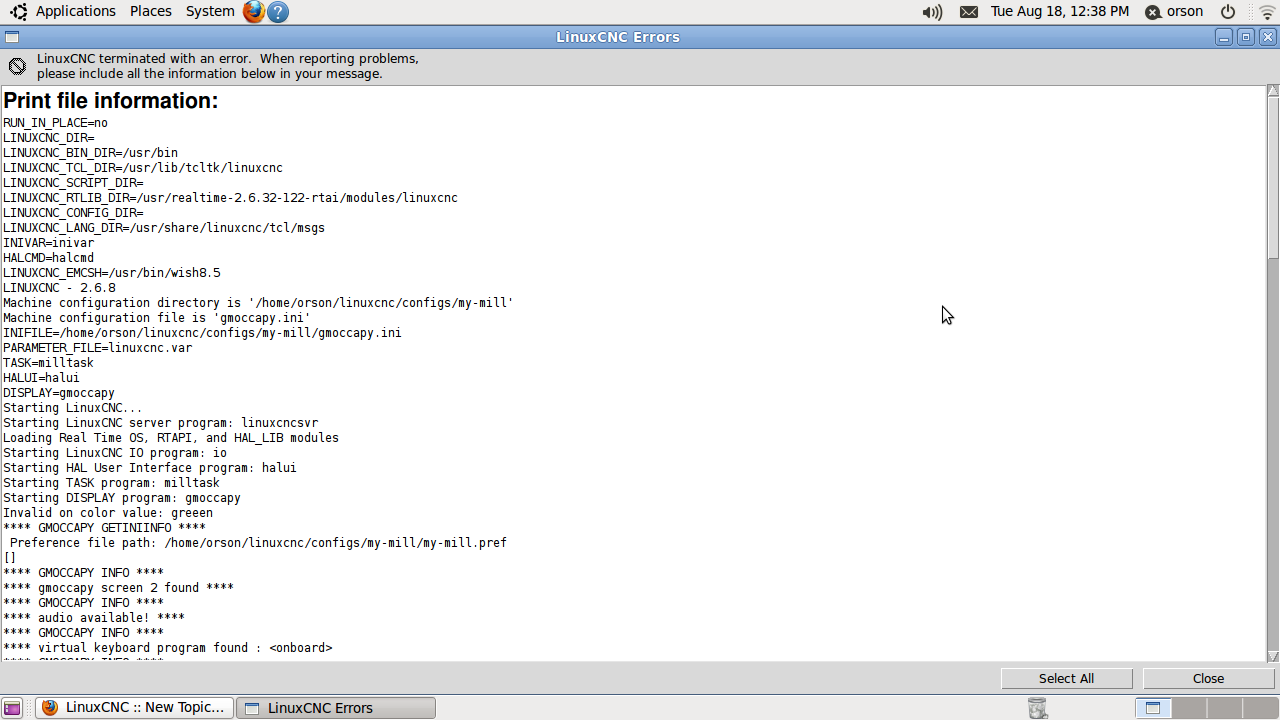Click the 'LINUXCNC_EMCSH=/usr/bin/wish8.5' line
Viewport: 1280px width, 720px height.
click(x=112, y=273)
